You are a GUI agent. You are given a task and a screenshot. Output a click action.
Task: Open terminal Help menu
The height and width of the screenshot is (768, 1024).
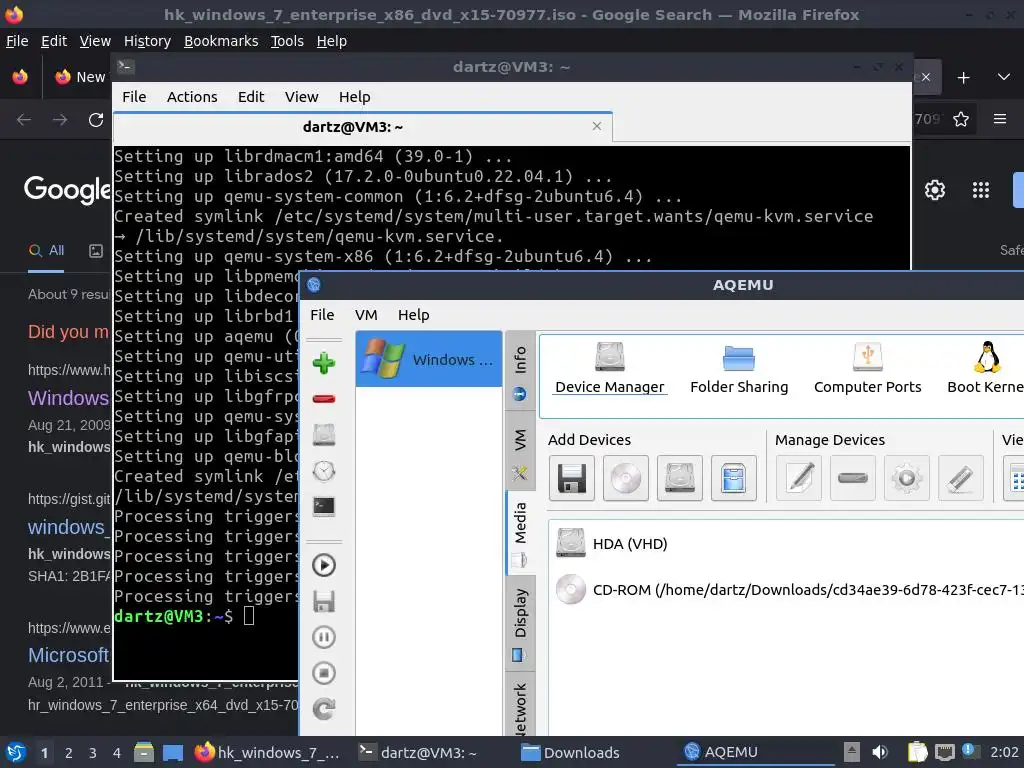(x=355, y=97)
